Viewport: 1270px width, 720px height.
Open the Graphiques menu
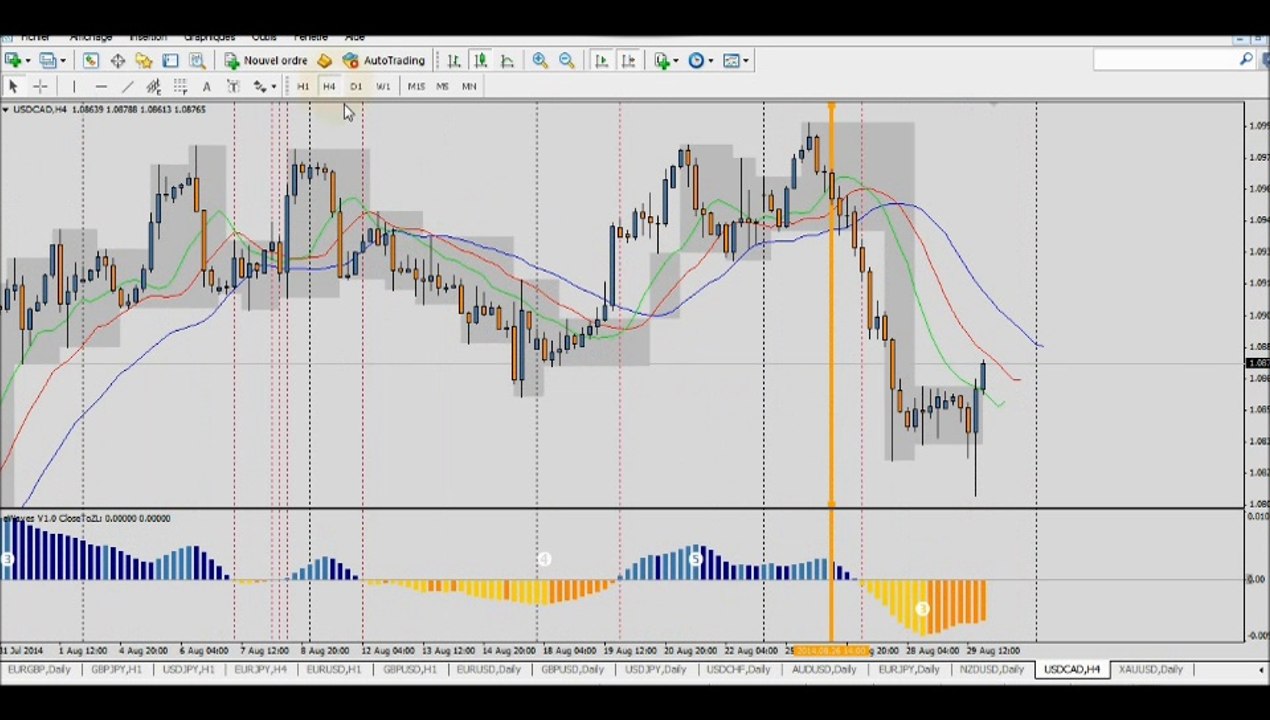[x=210, y=38]
